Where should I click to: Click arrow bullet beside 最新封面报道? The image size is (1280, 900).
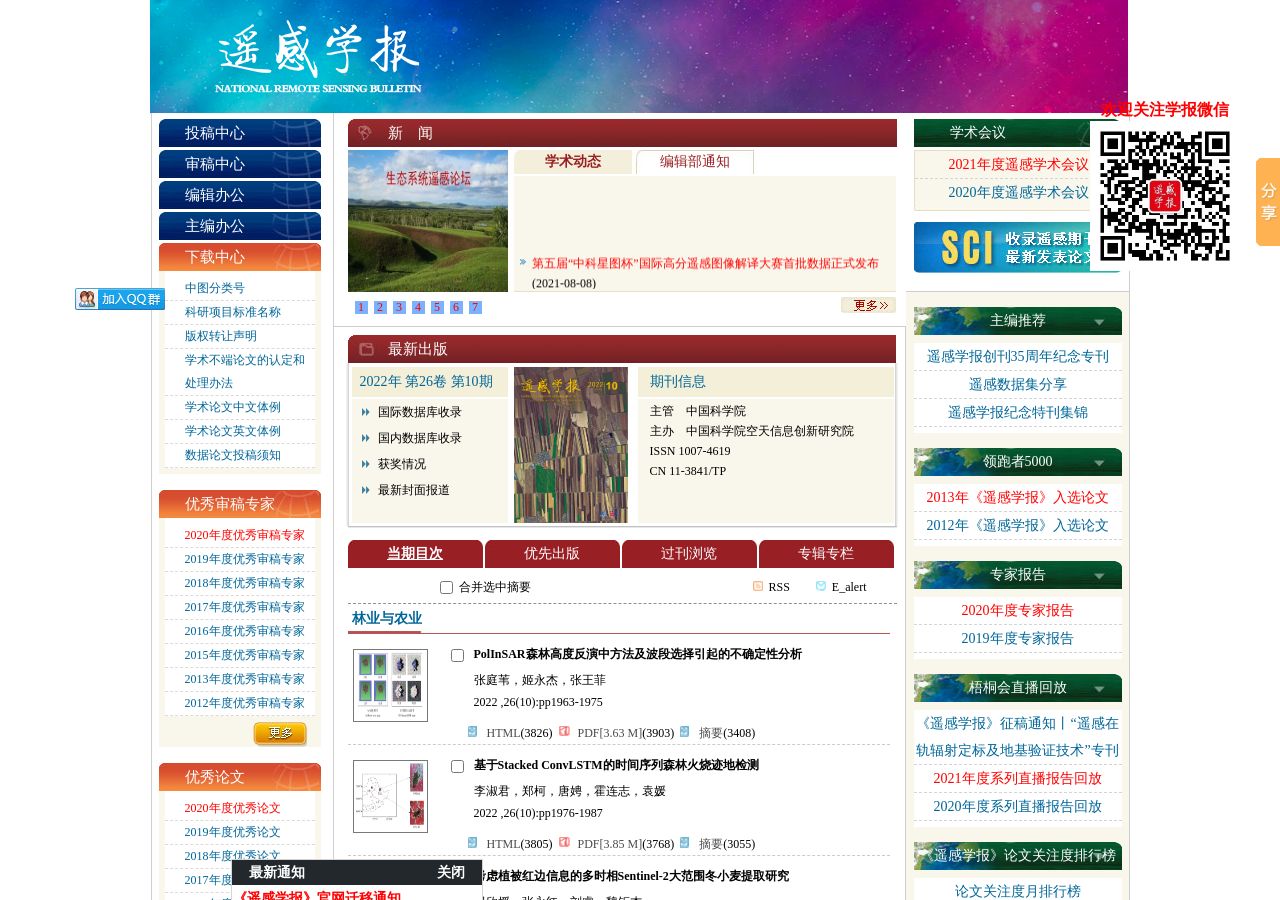(366, 490)
